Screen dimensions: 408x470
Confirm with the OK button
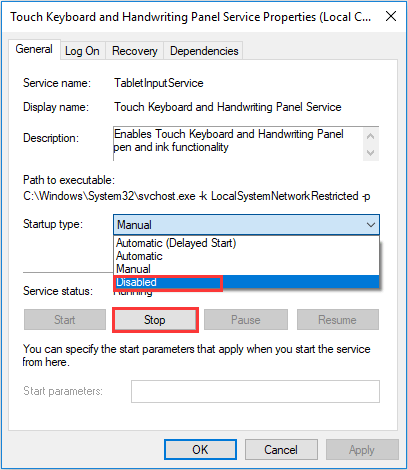pyautogui.click(x=200, y=450)
